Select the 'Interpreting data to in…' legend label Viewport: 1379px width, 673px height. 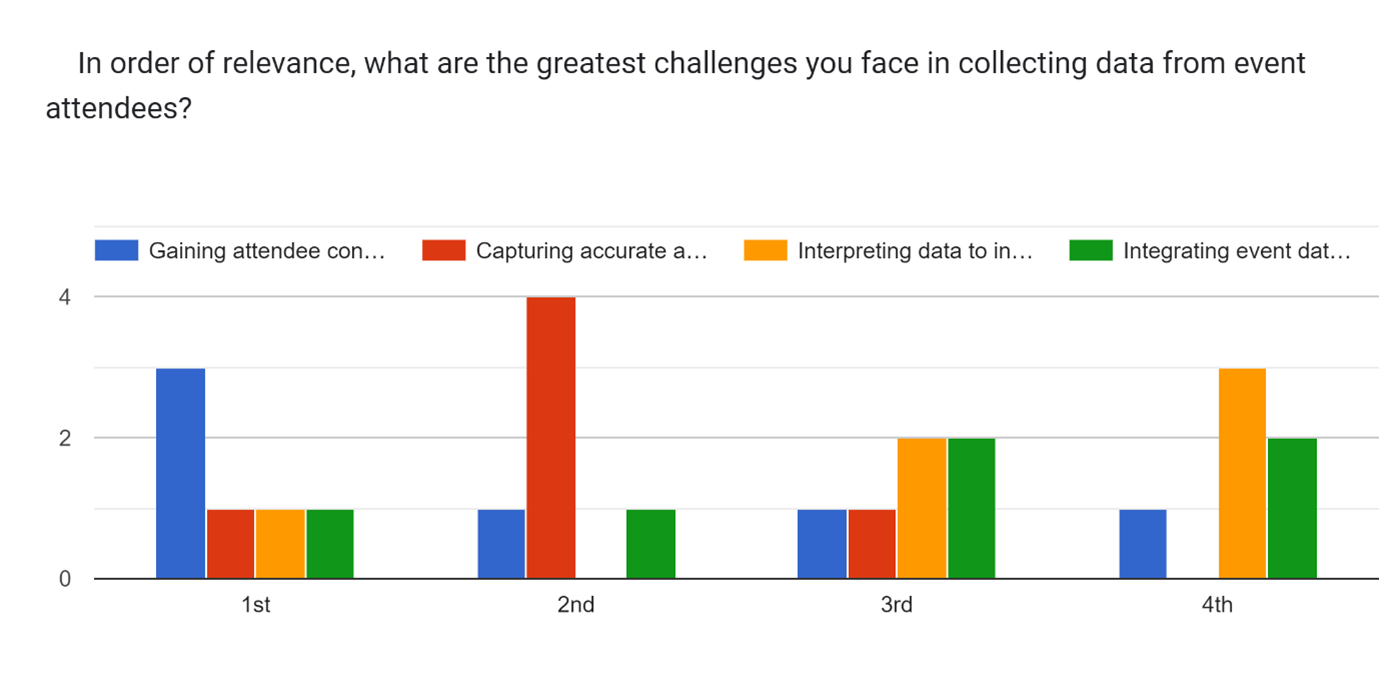pyautogui.click(x=914, y=251)
